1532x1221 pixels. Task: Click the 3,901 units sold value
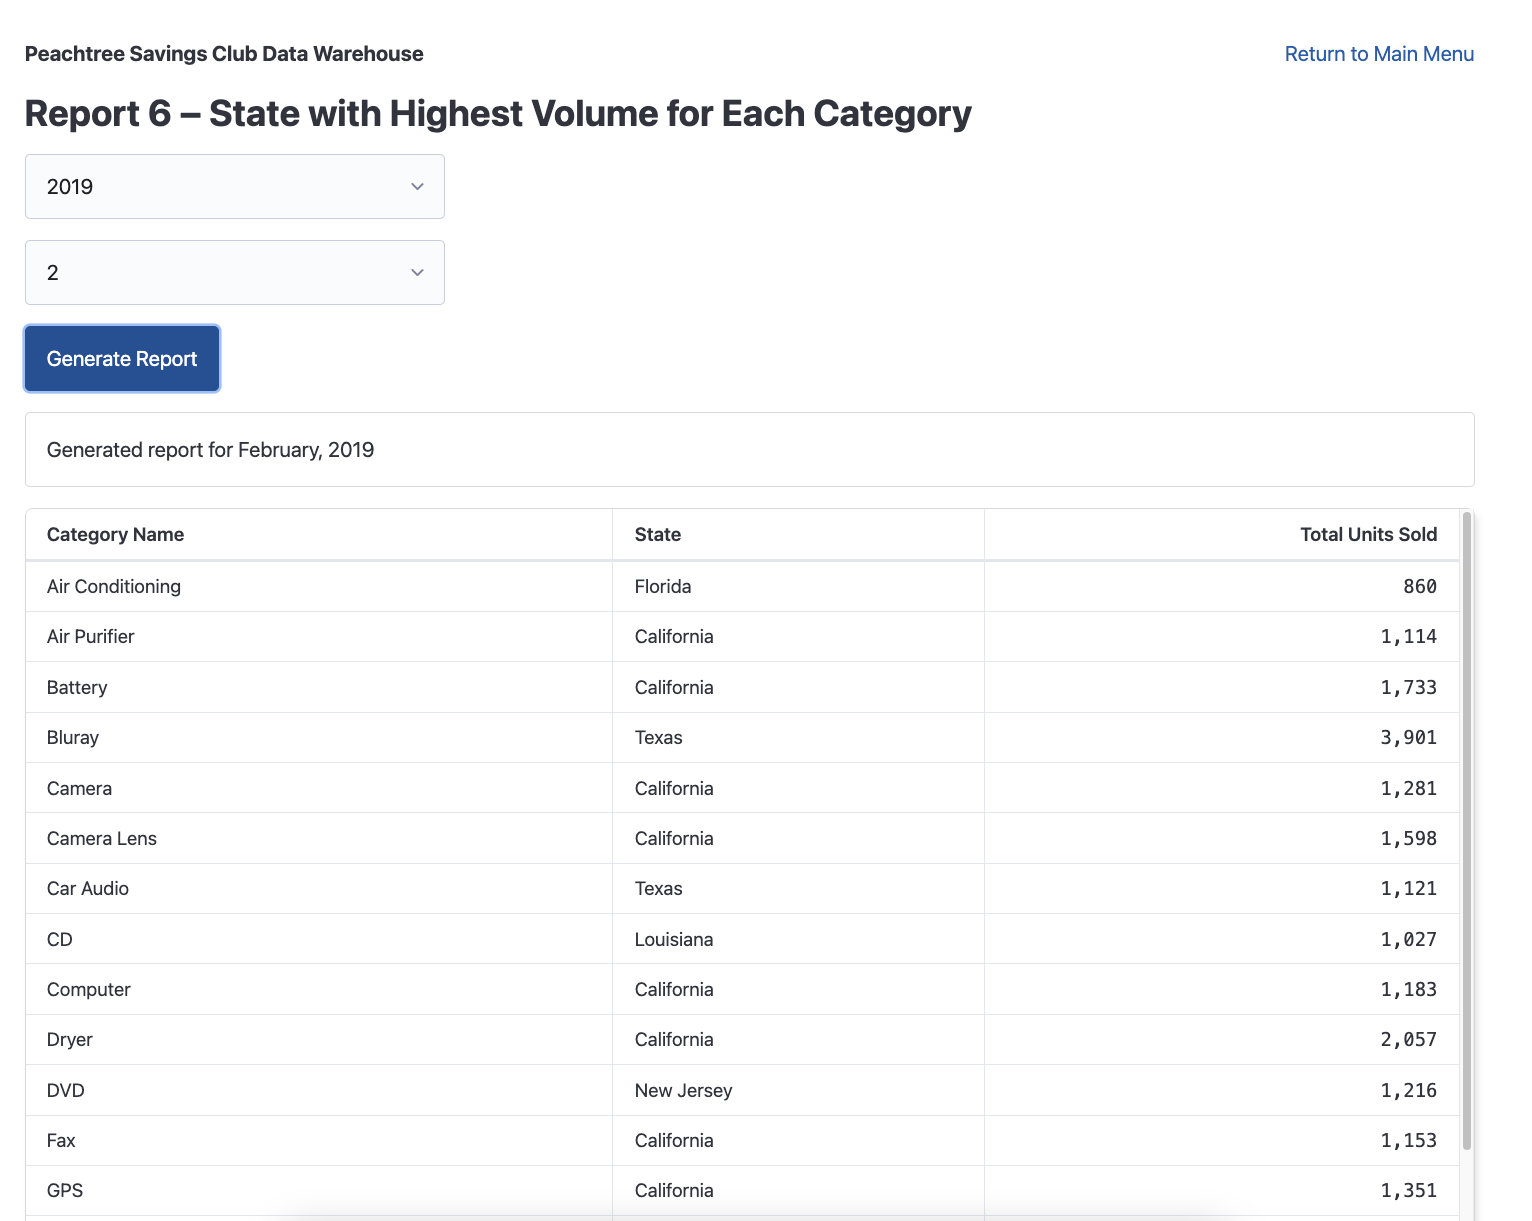(x=1408, y=737)
